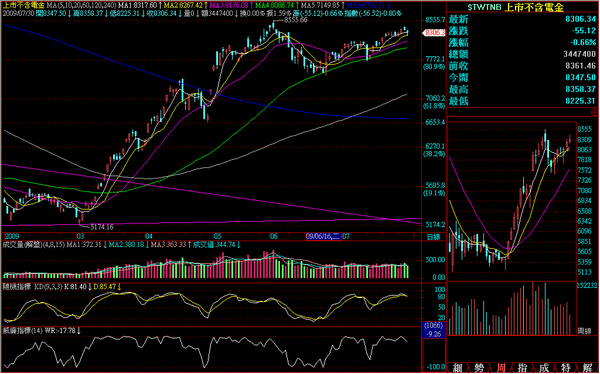Switch to the 細 detail tab

point(457,368)
